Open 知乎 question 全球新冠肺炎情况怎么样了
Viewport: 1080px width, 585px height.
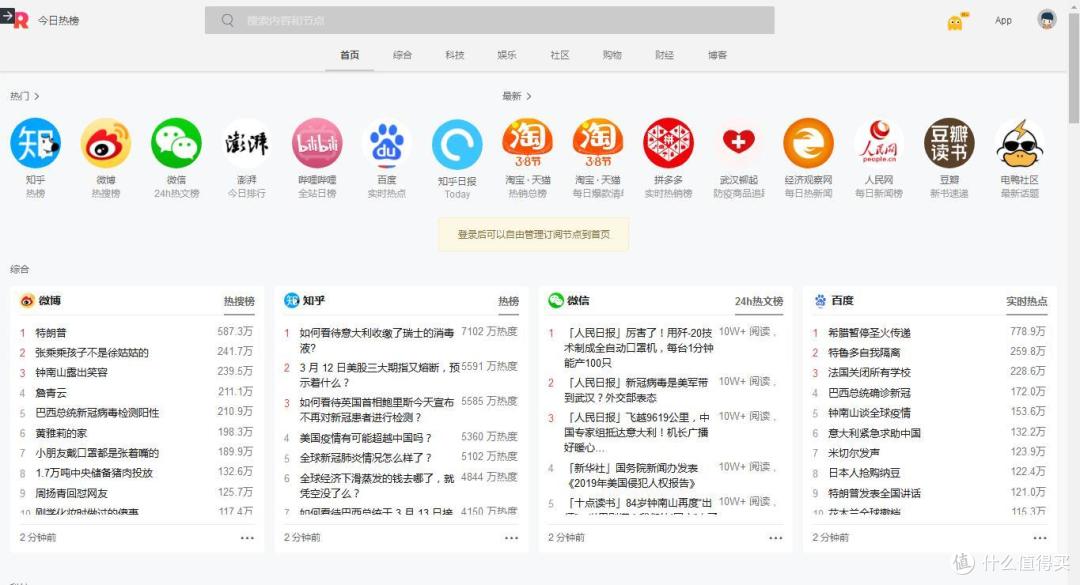point(366,458)
